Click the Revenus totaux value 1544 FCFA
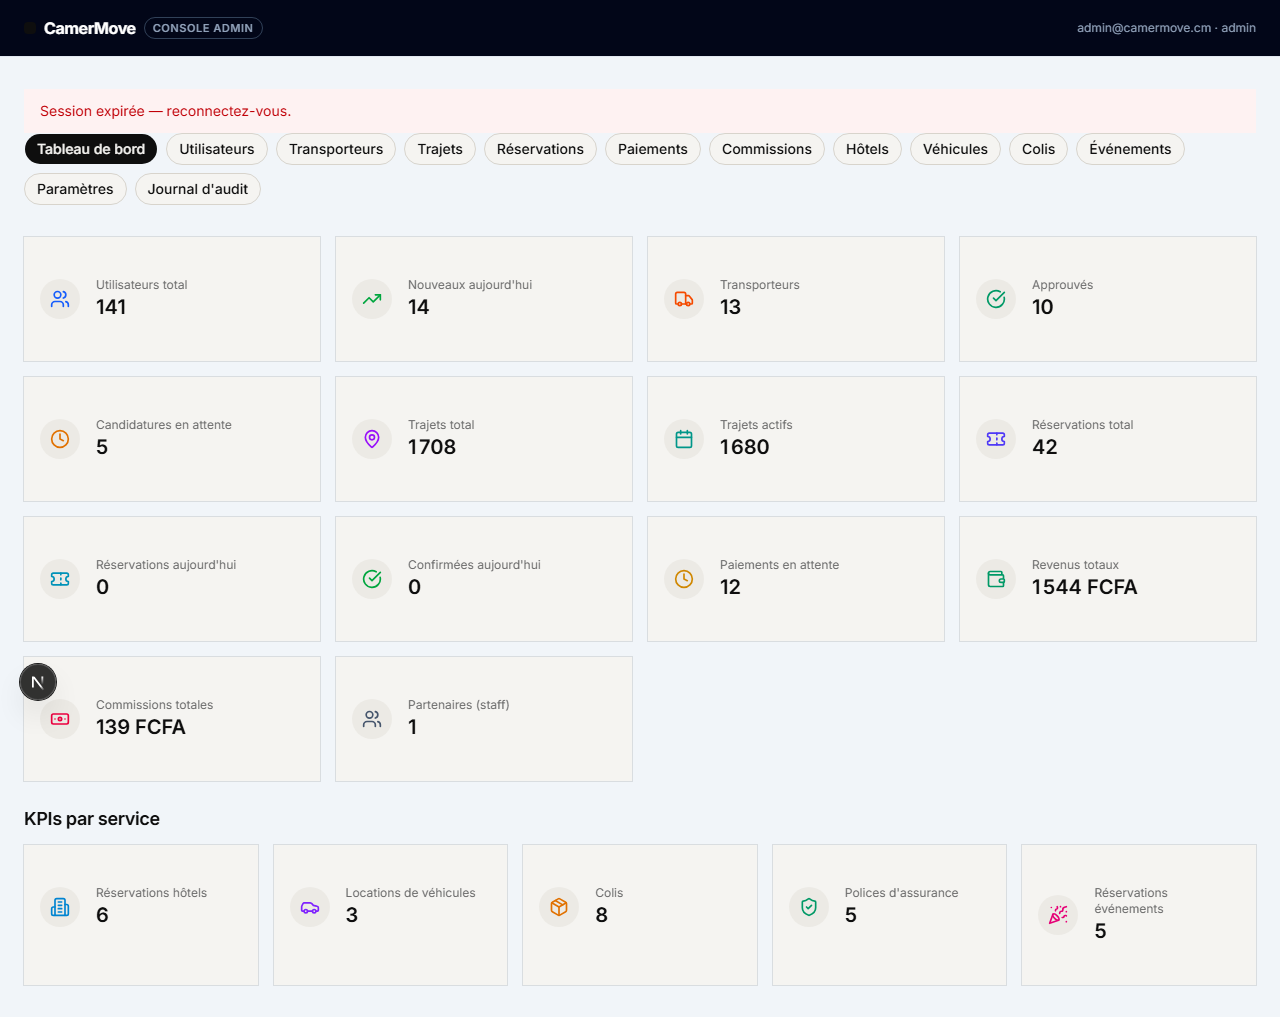This screenshot has height=1017, width=1280. click(1085, 587)
